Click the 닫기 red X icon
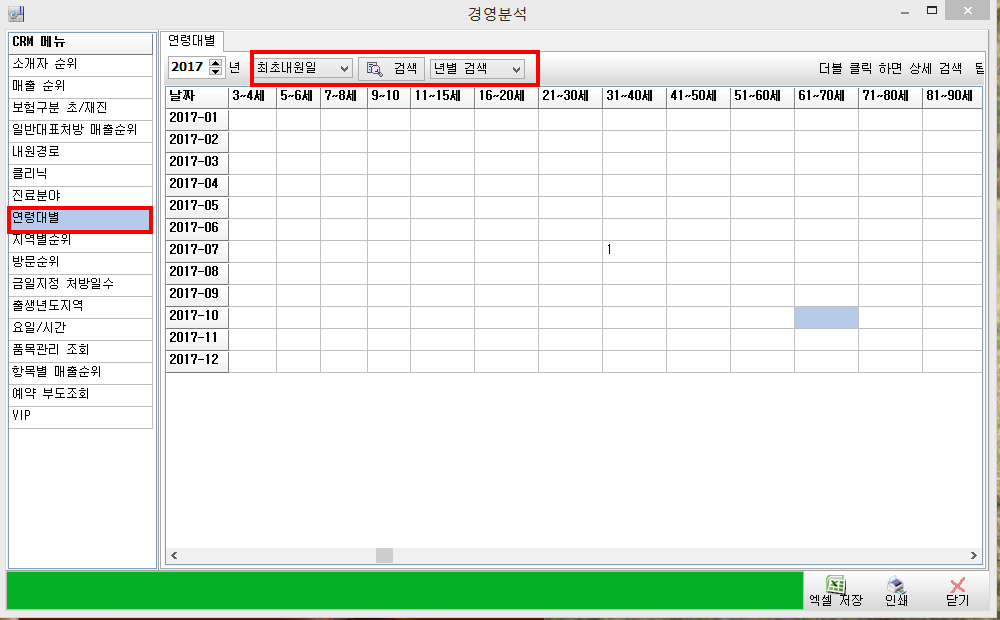Image resolution: width=1000 pixels, height=620 pixels. (x=957, y=585)
